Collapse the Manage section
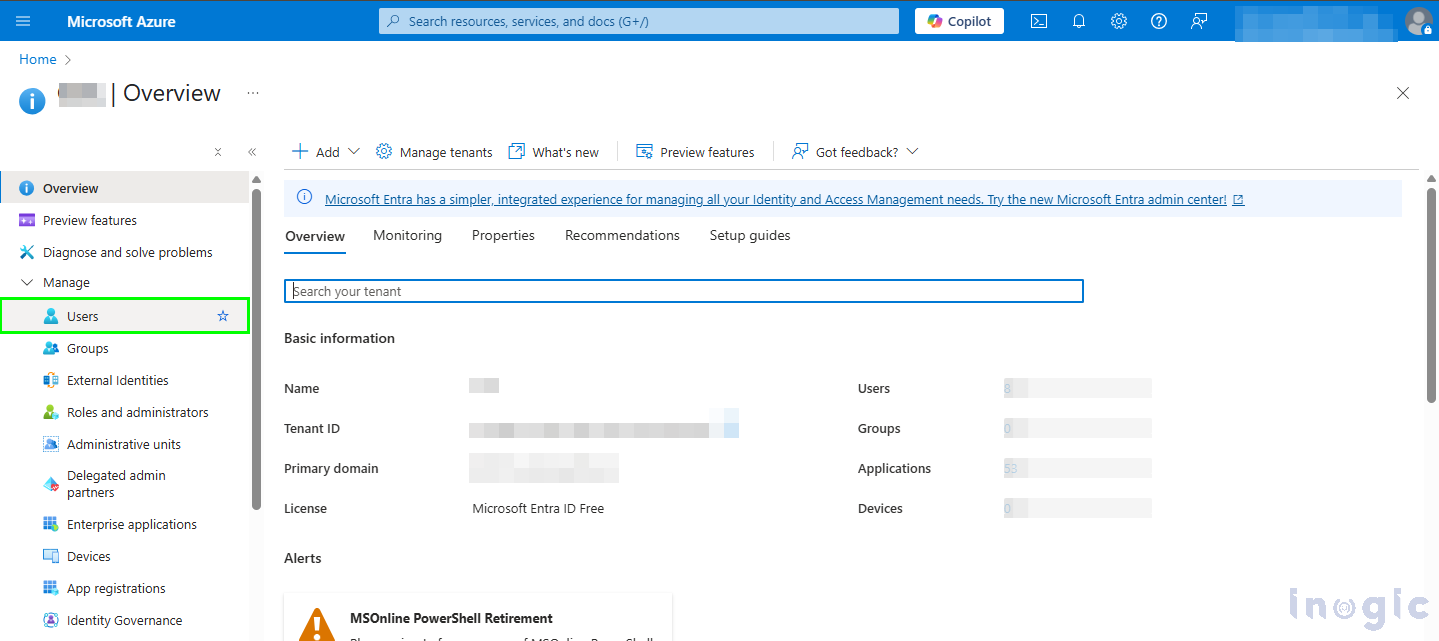The height and width of the screenshot is (641, 1439). click(x=27, y=283)
